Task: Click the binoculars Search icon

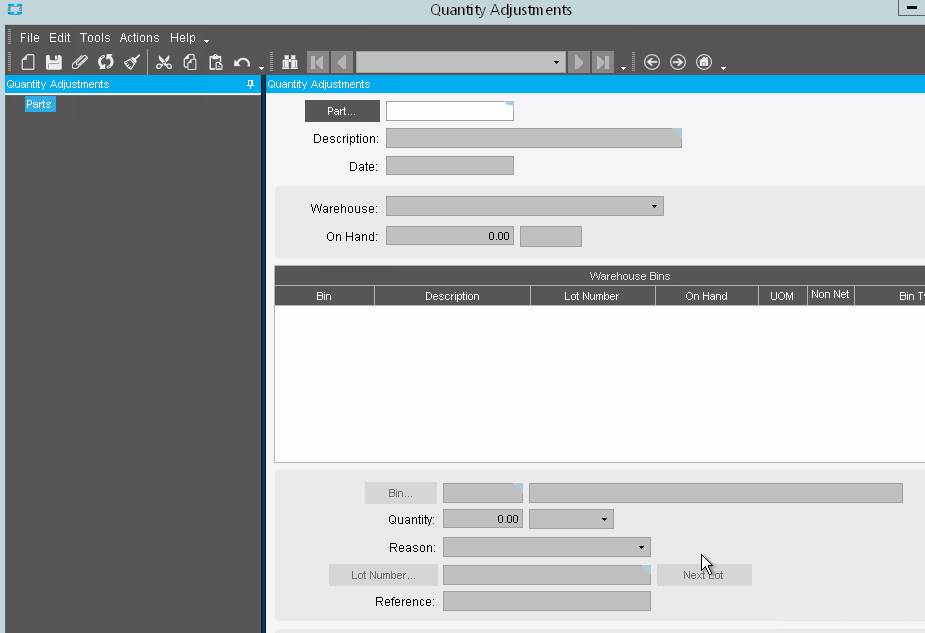Action: coord(290,62)
